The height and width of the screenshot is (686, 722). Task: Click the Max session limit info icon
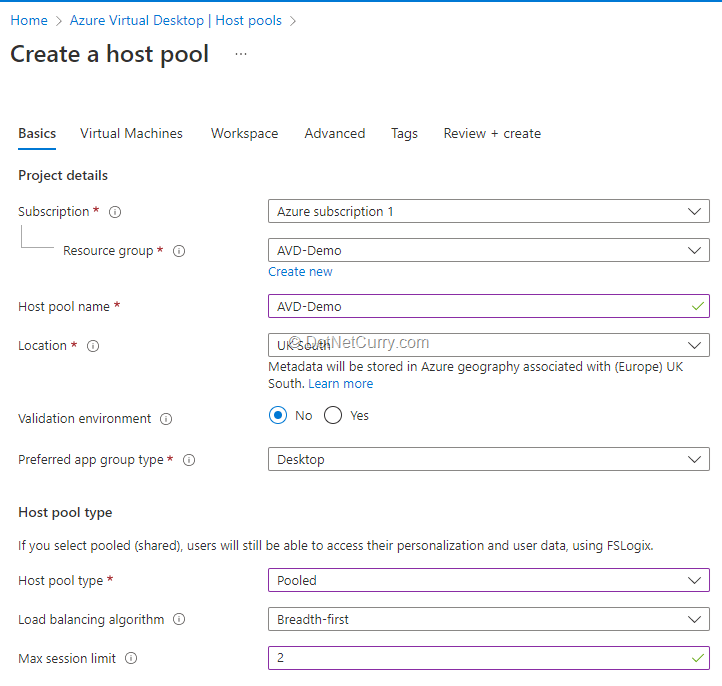[x=131, y=658]
